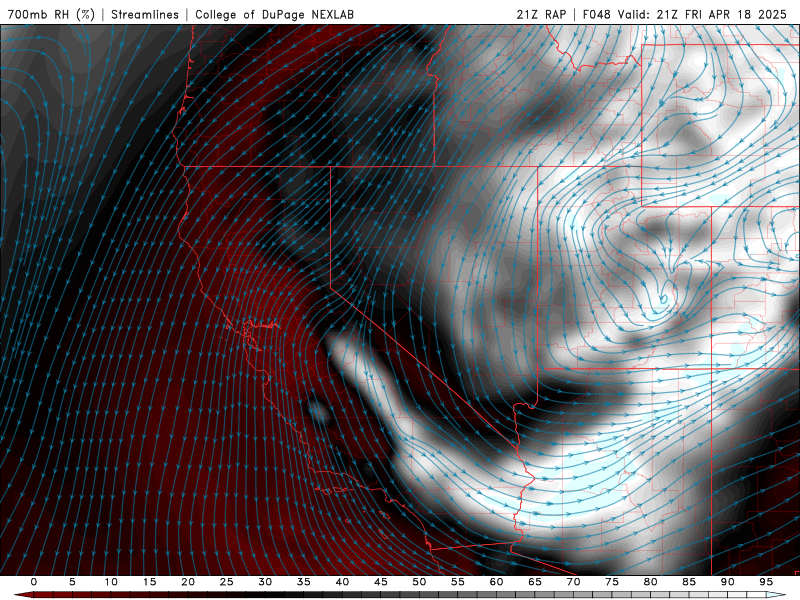Image resolution: width=800 pixels, height=600 pixels.
Task: Select the "10" colorbar scale label
Action: click(x=111, y=582)
